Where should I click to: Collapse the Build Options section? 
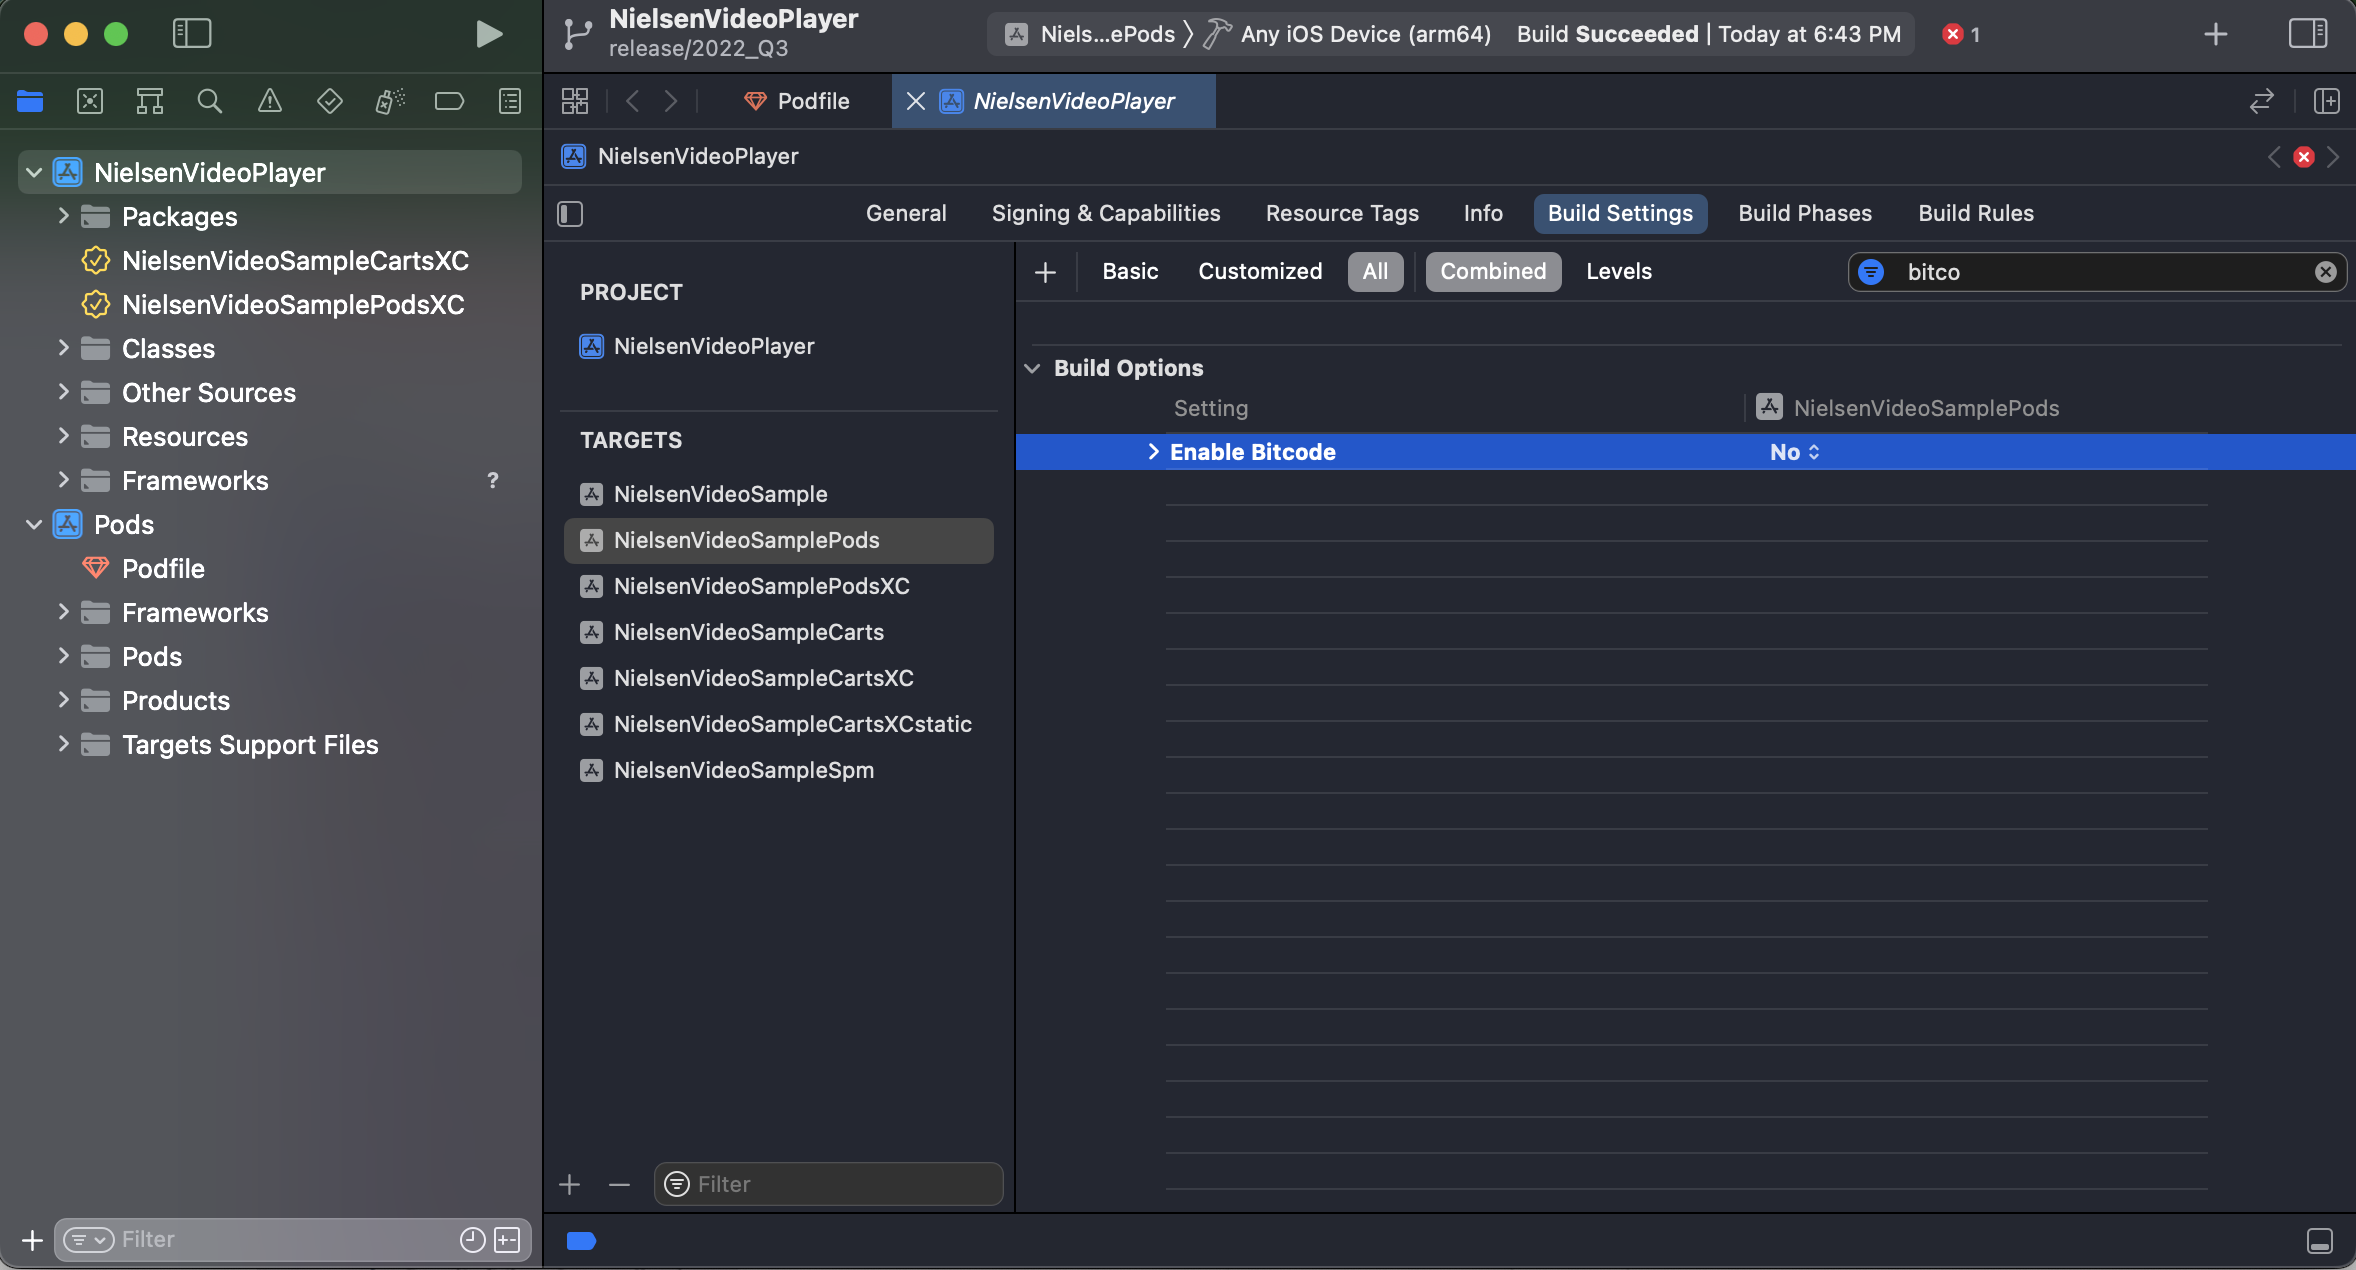[1032, 368]
